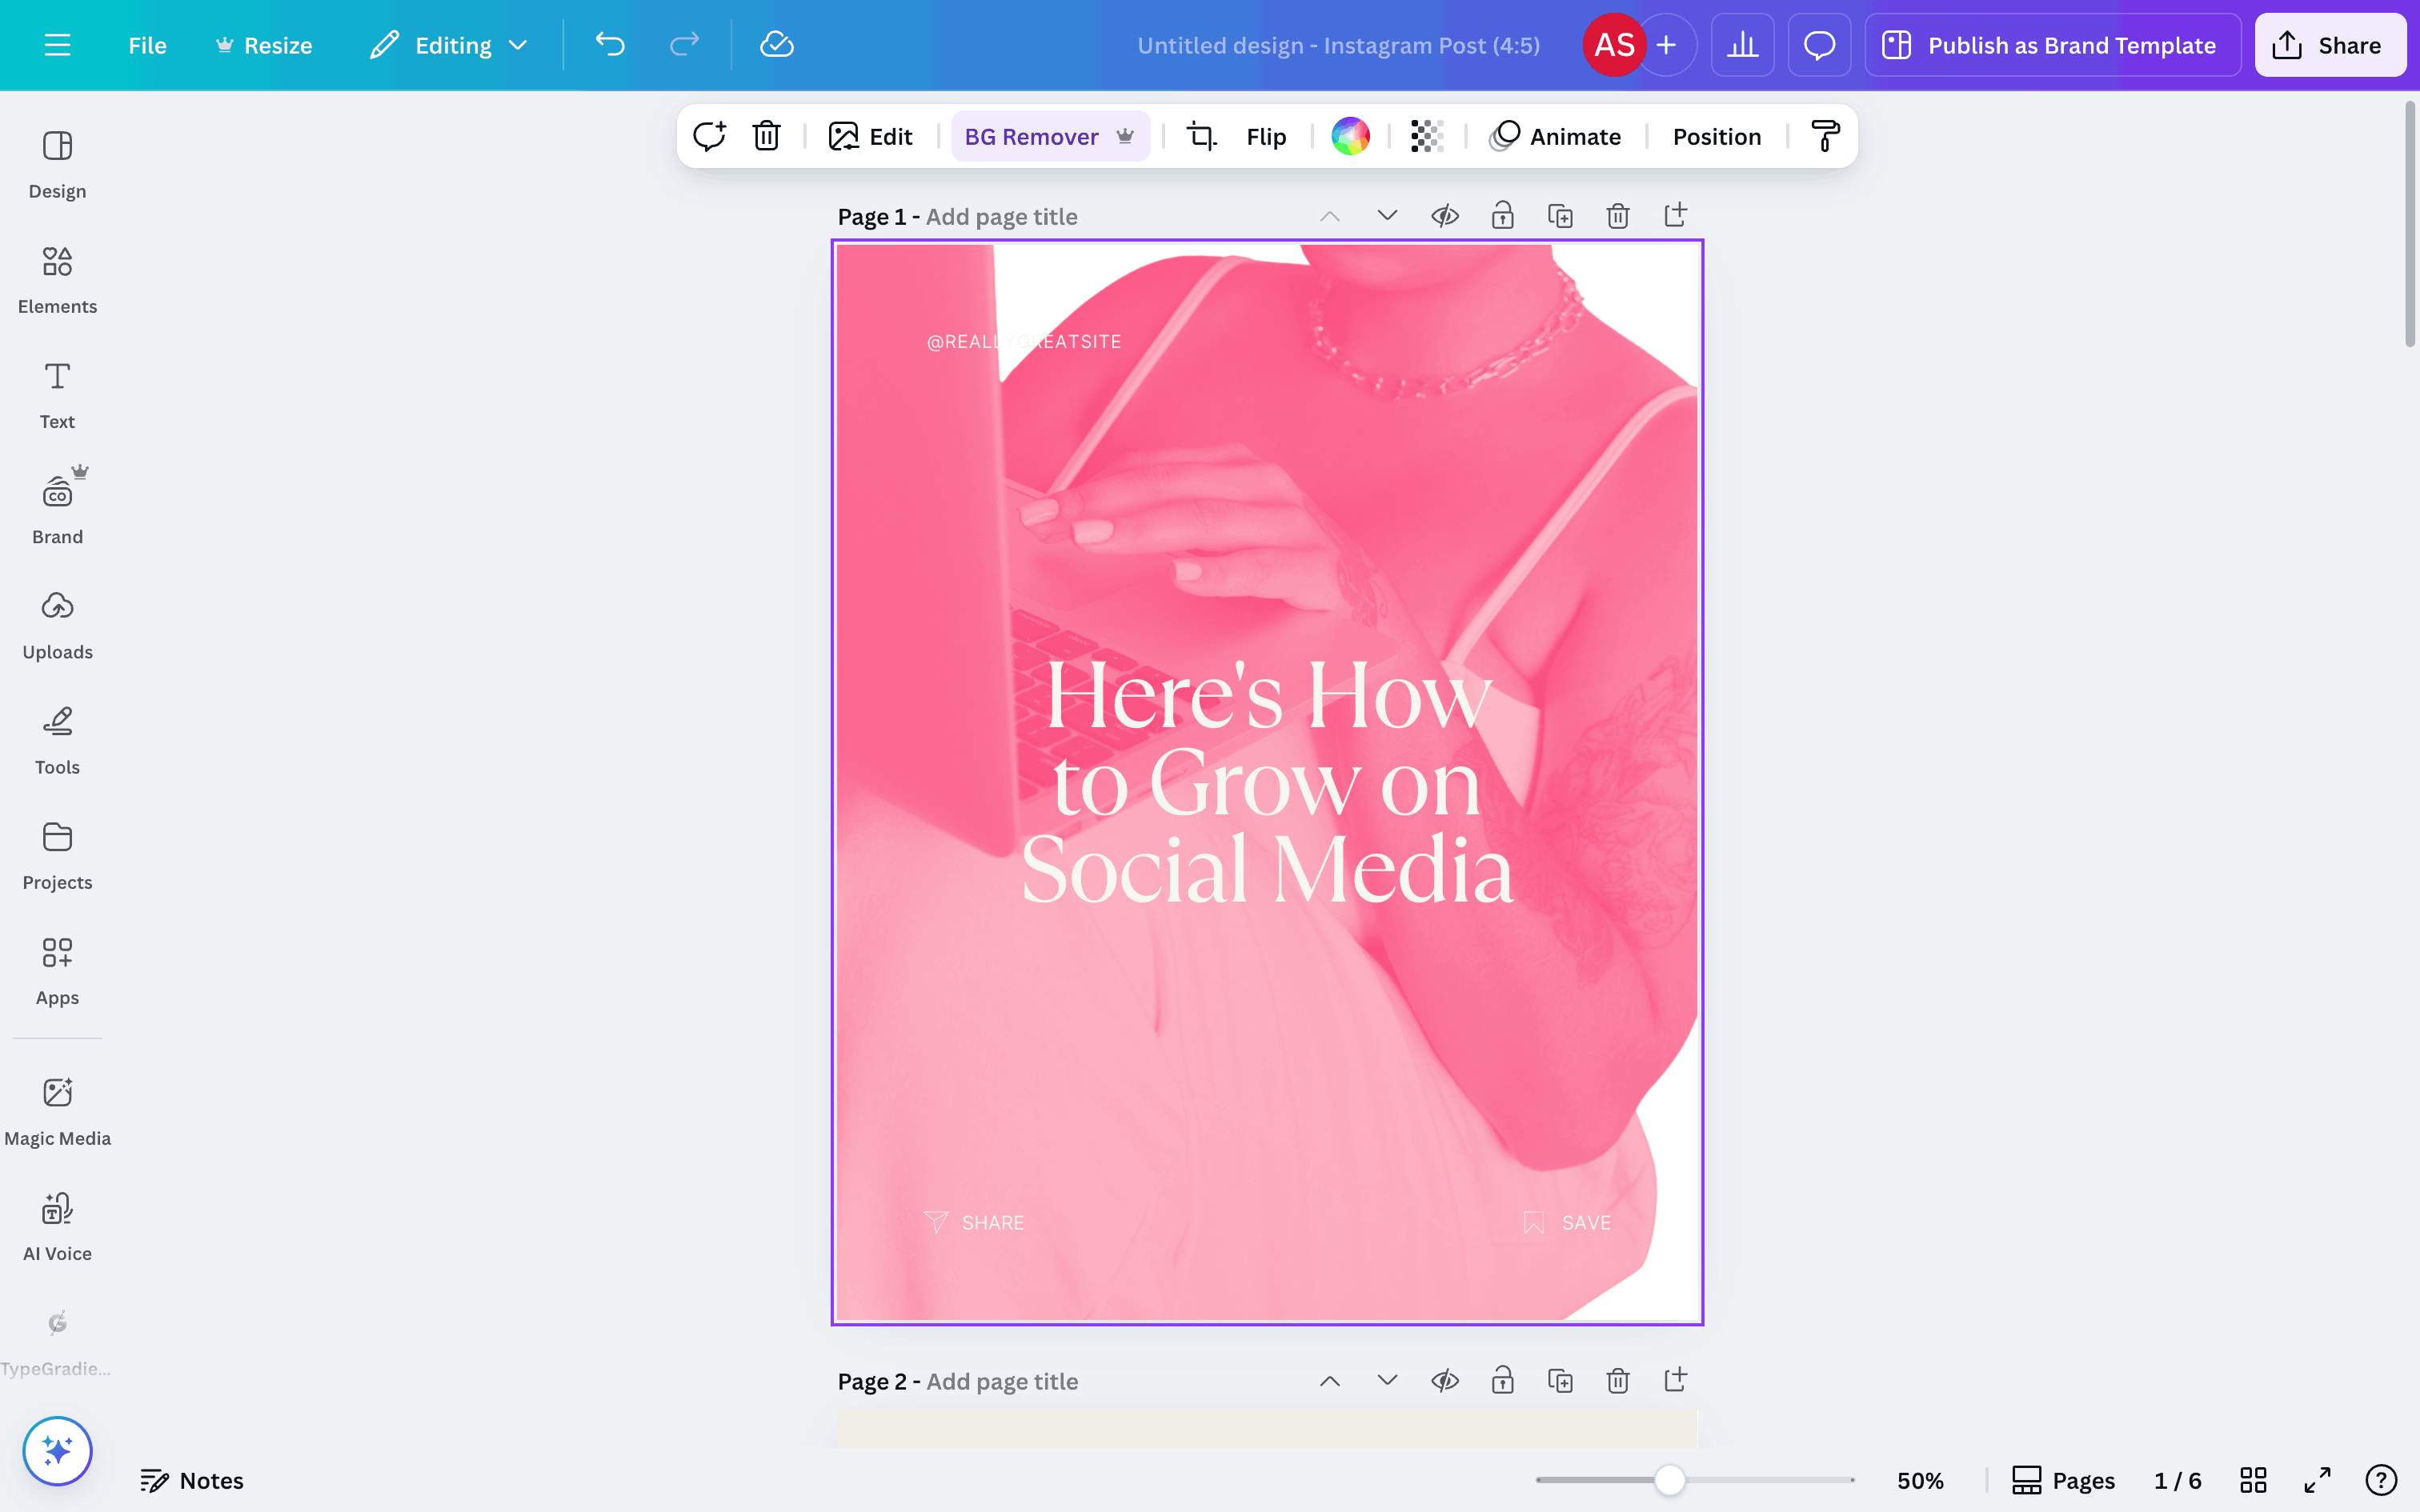Viewport: 2420px width, 1512px height.
Task: Duplicate Page 1 using its duplicate icon
Action: (1560, 216)
